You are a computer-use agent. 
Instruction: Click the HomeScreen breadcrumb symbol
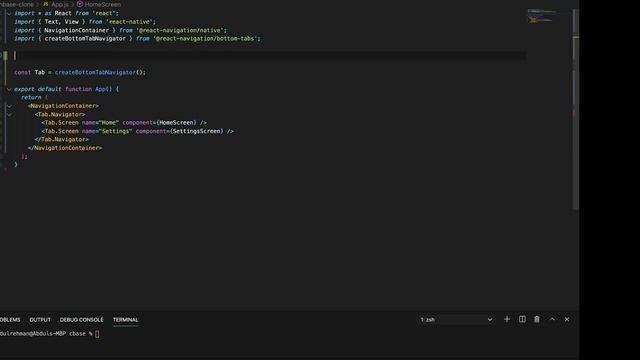pos(102,4)
